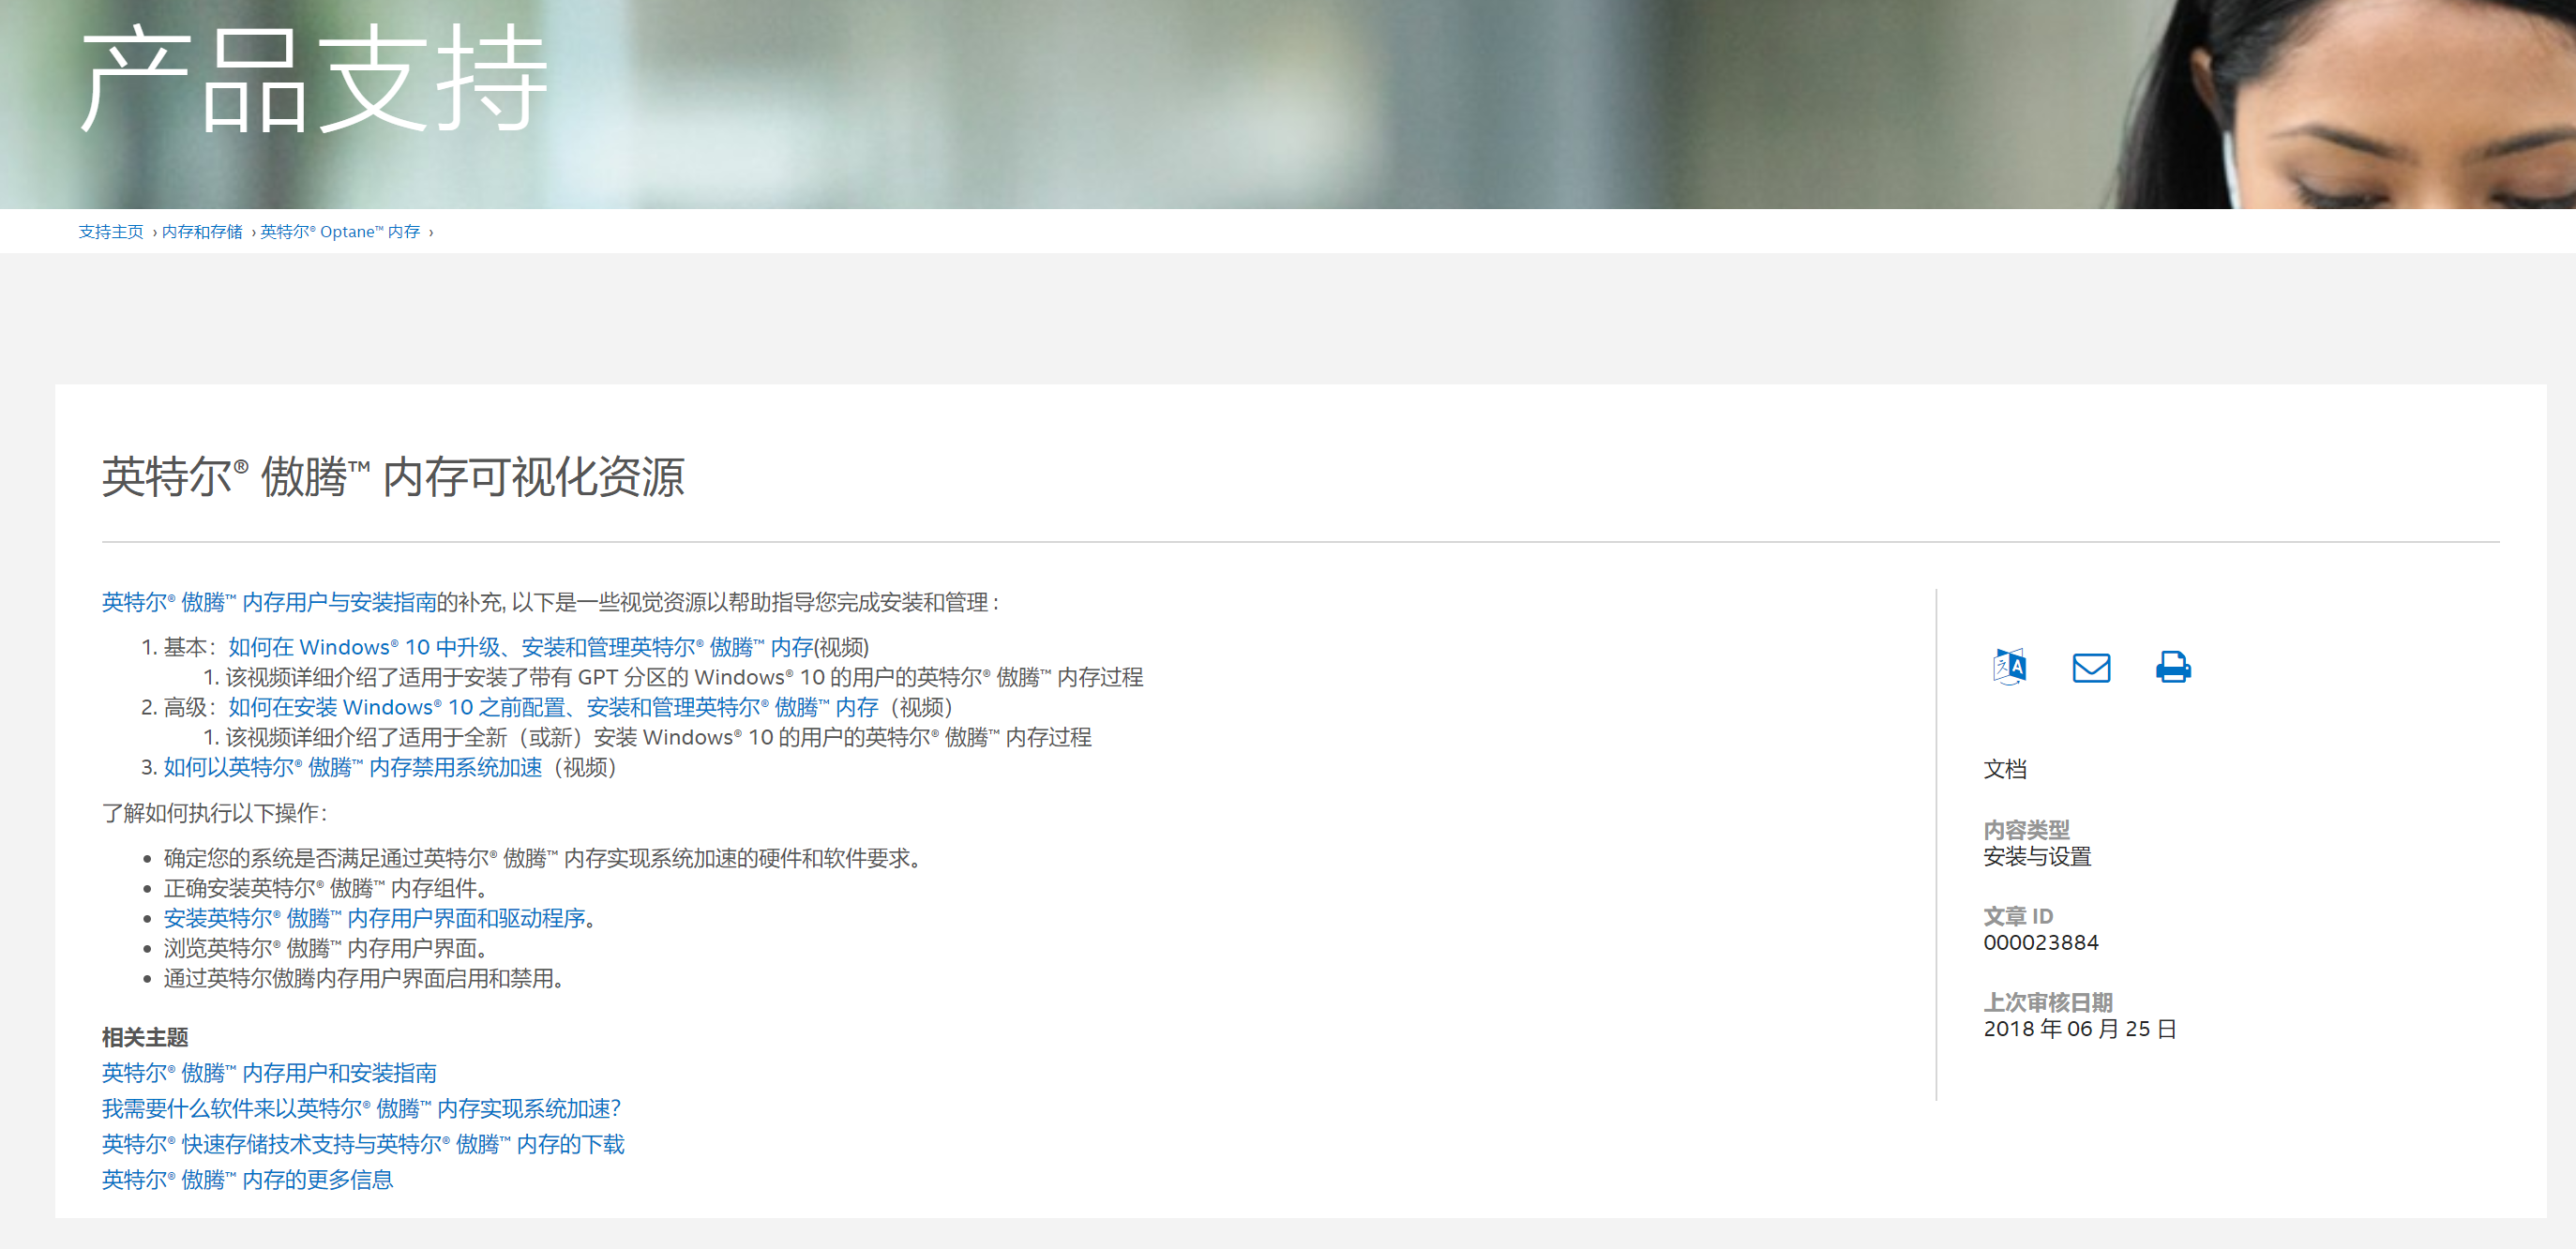The image size is (2576, 1249).
Task: Open 我需要什么软件 related topic link
Action: click(361, 1108)
